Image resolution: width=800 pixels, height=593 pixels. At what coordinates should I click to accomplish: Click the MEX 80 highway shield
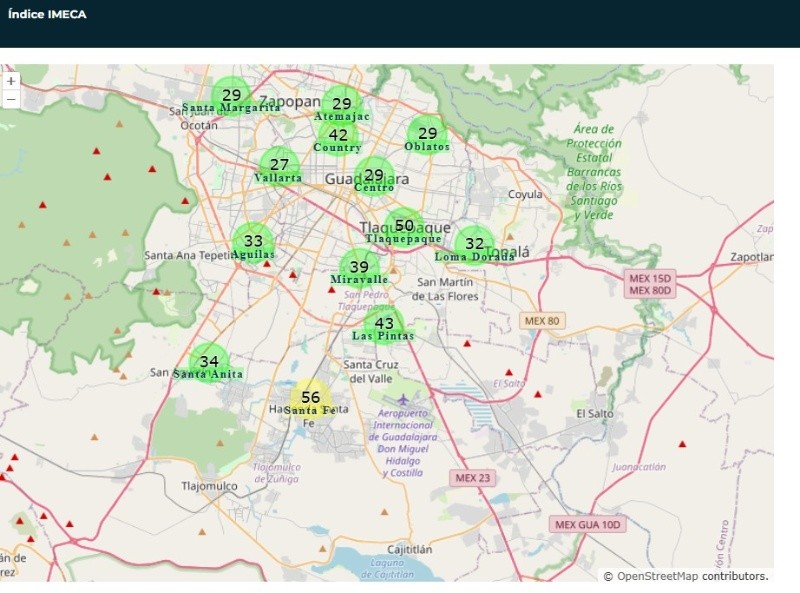coord(543,321)
